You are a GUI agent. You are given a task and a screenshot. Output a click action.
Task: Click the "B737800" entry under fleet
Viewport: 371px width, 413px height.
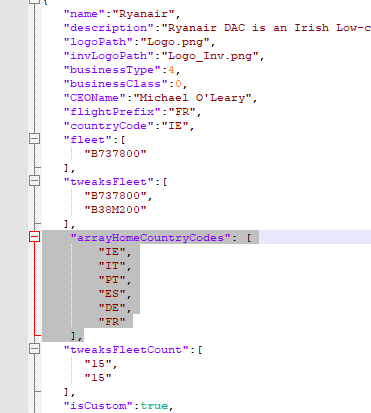click(116, 154)
